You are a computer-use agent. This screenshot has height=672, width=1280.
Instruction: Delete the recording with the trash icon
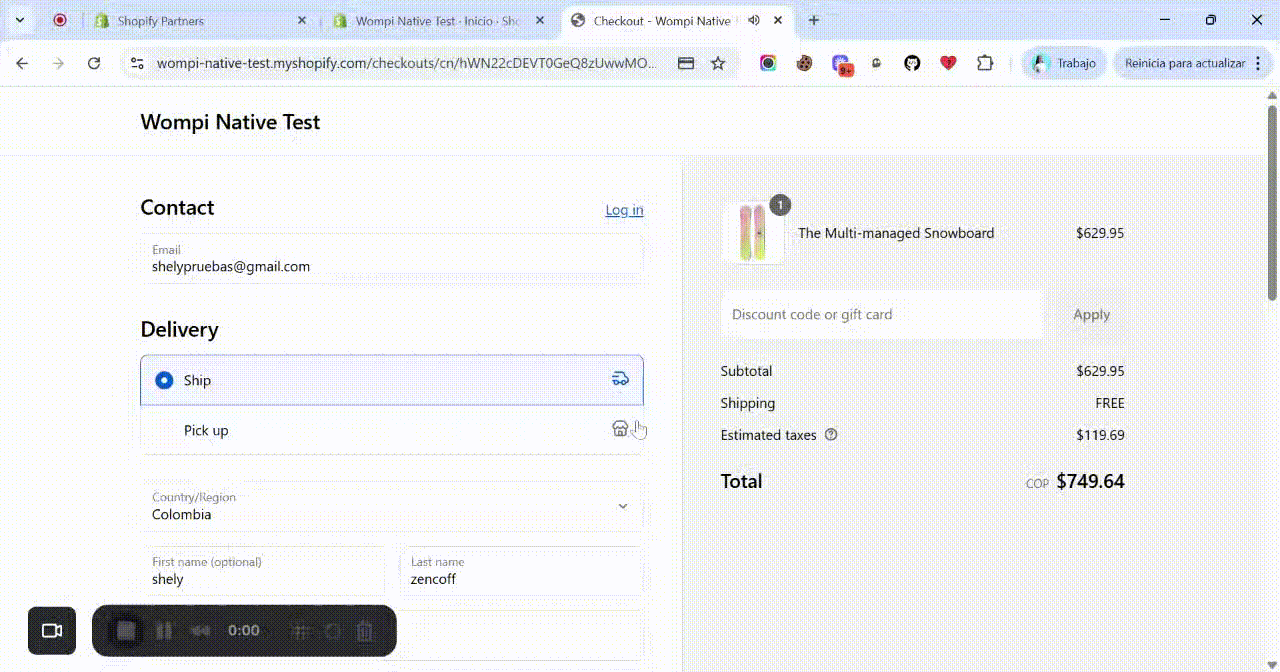[x=365, y=630]
